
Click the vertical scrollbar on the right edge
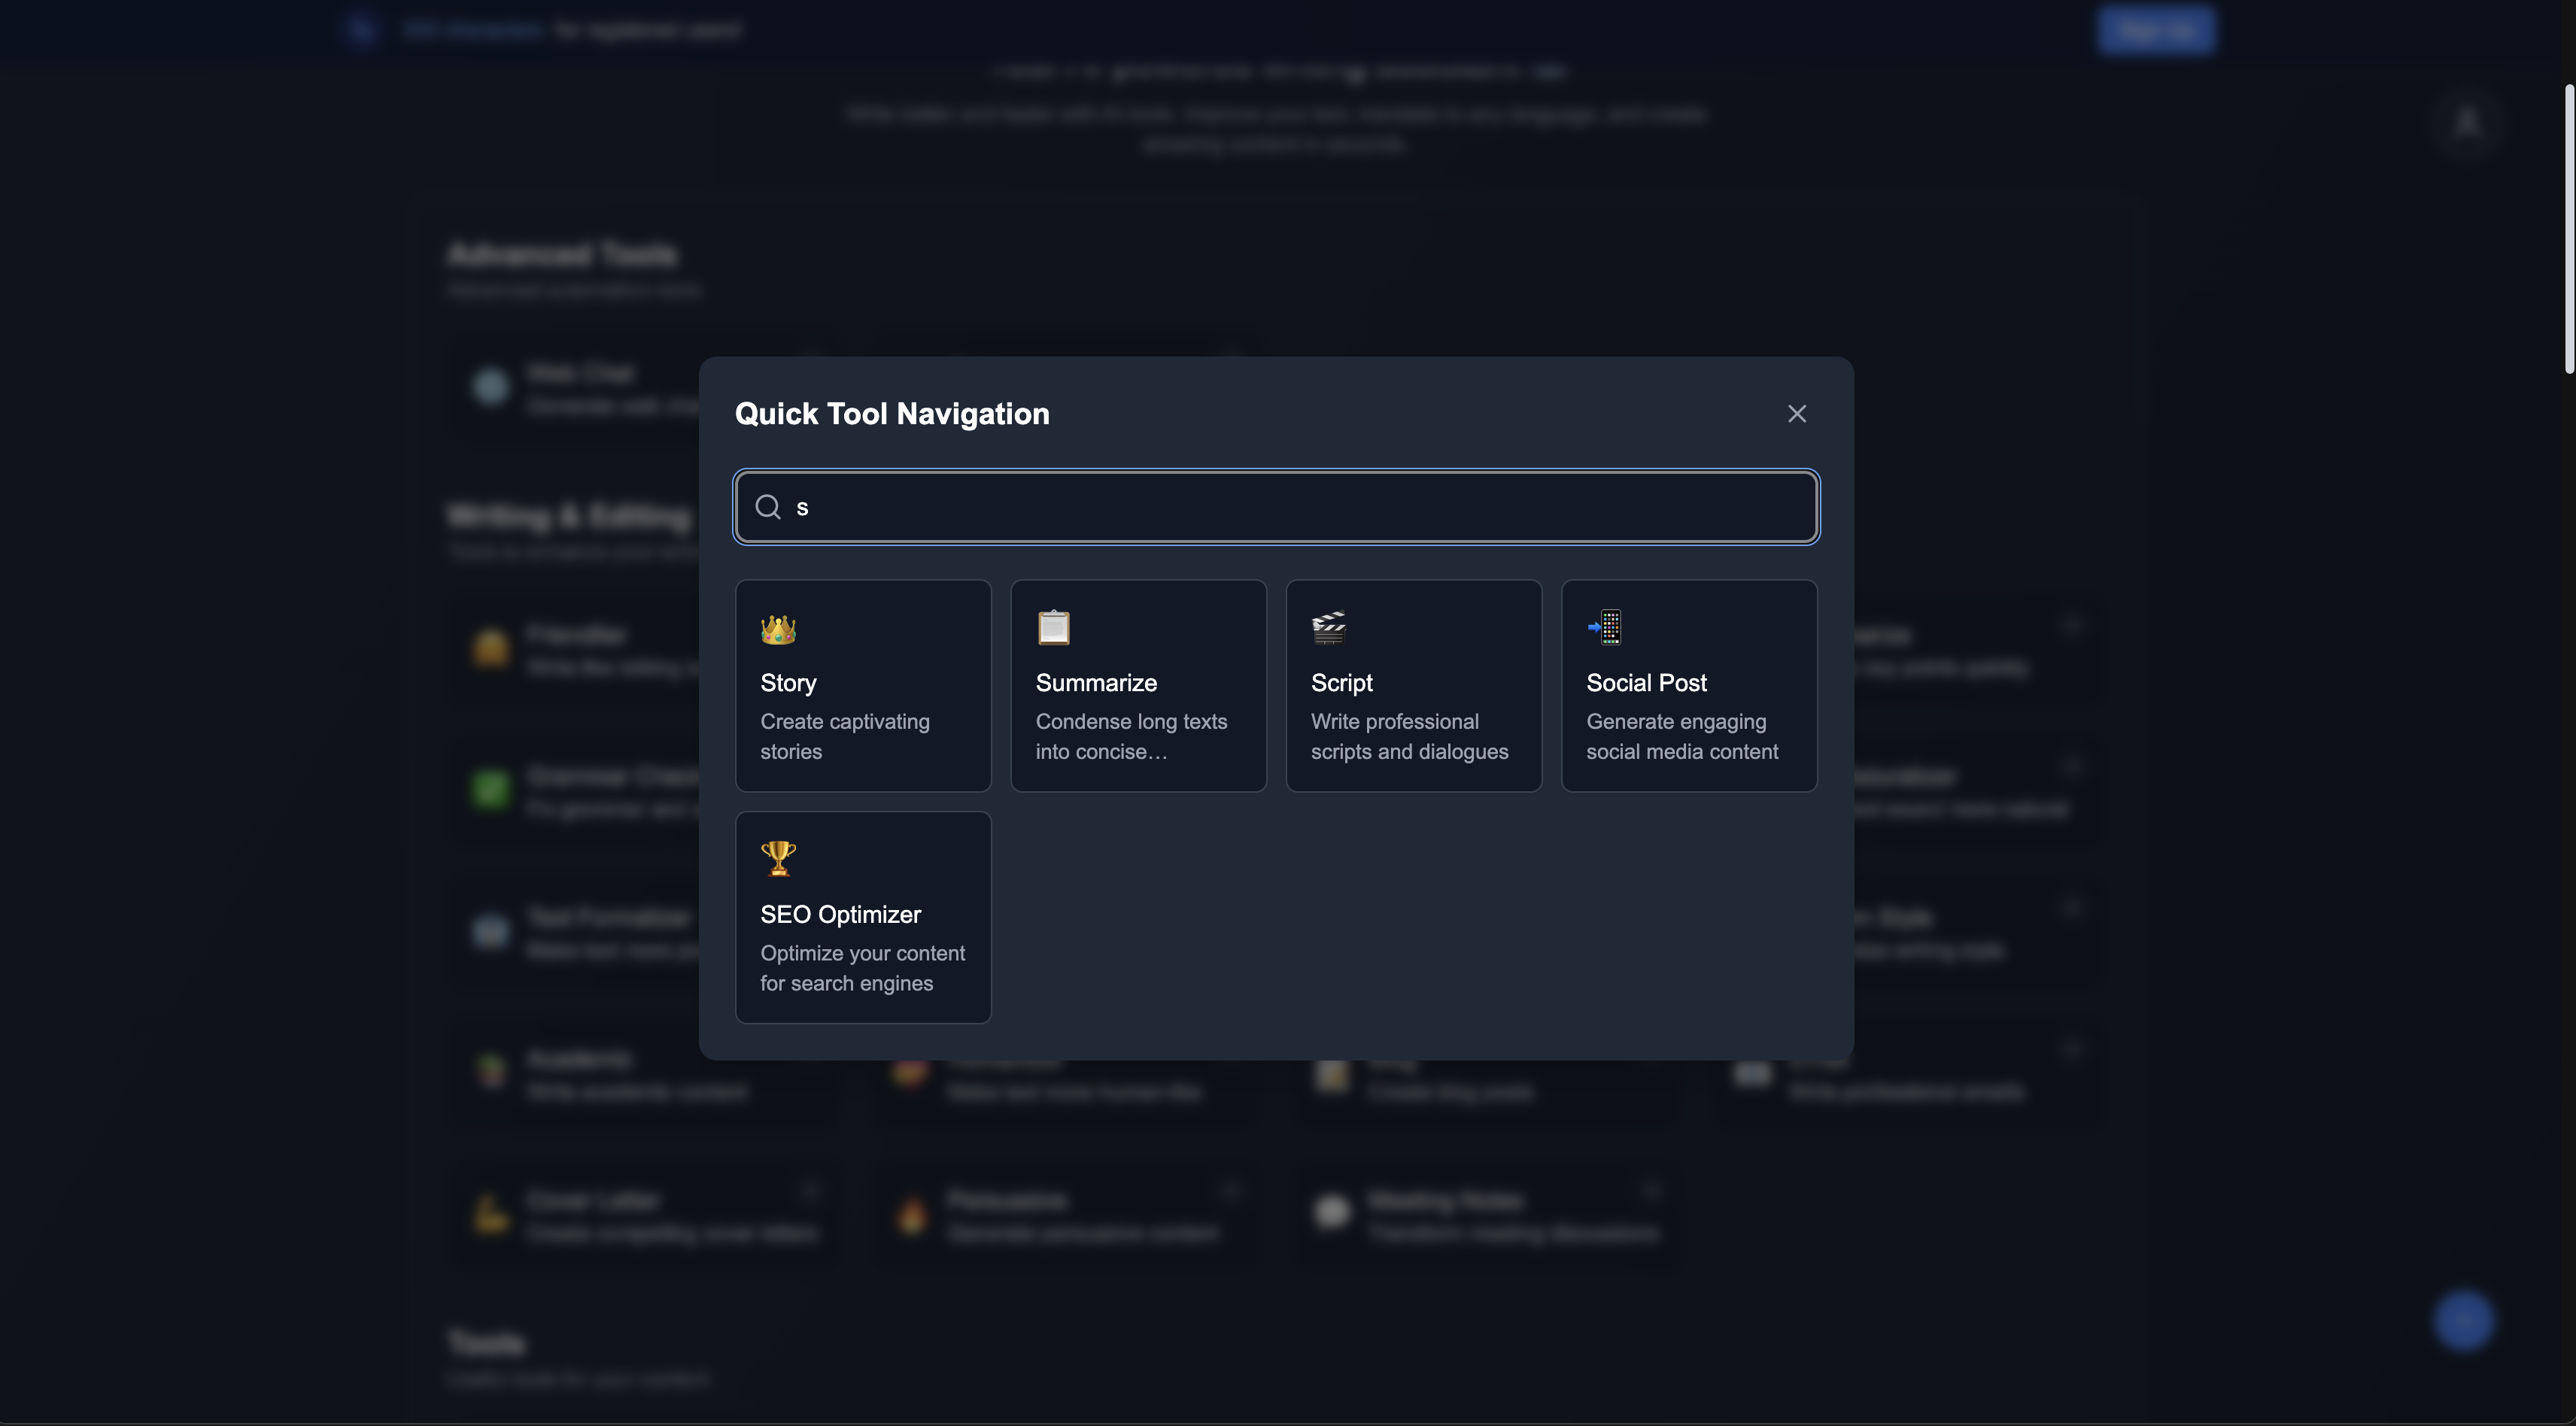2566,230
